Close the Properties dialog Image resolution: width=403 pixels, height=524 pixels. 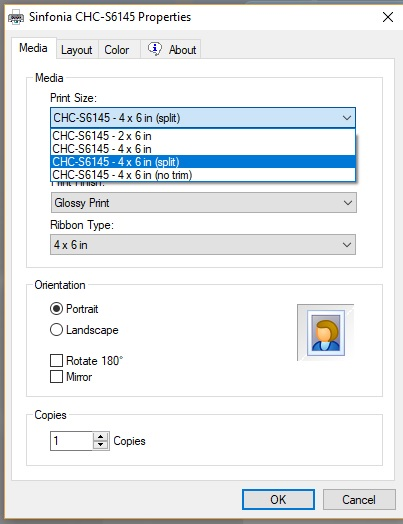click(388, 17)
